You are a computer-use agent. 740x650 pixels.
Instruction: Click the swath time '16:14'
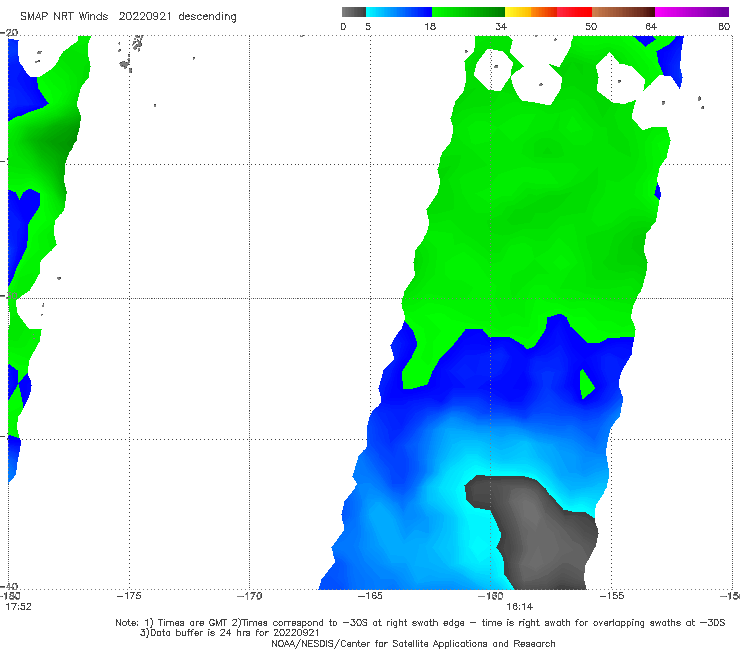pyautogui.click(x=520, y=607)
